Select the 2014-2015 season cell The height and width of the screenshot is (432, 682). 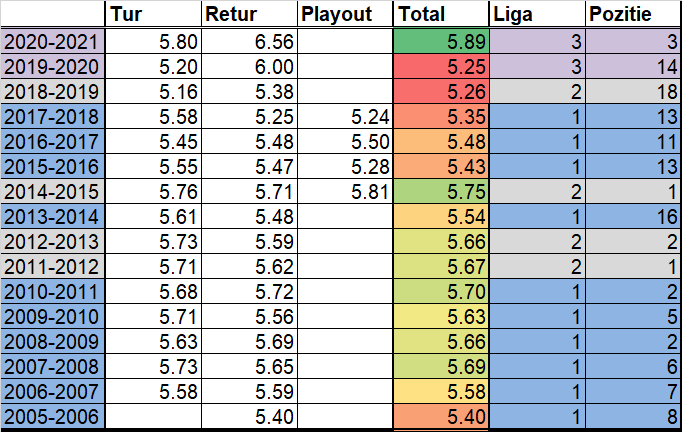52,191
